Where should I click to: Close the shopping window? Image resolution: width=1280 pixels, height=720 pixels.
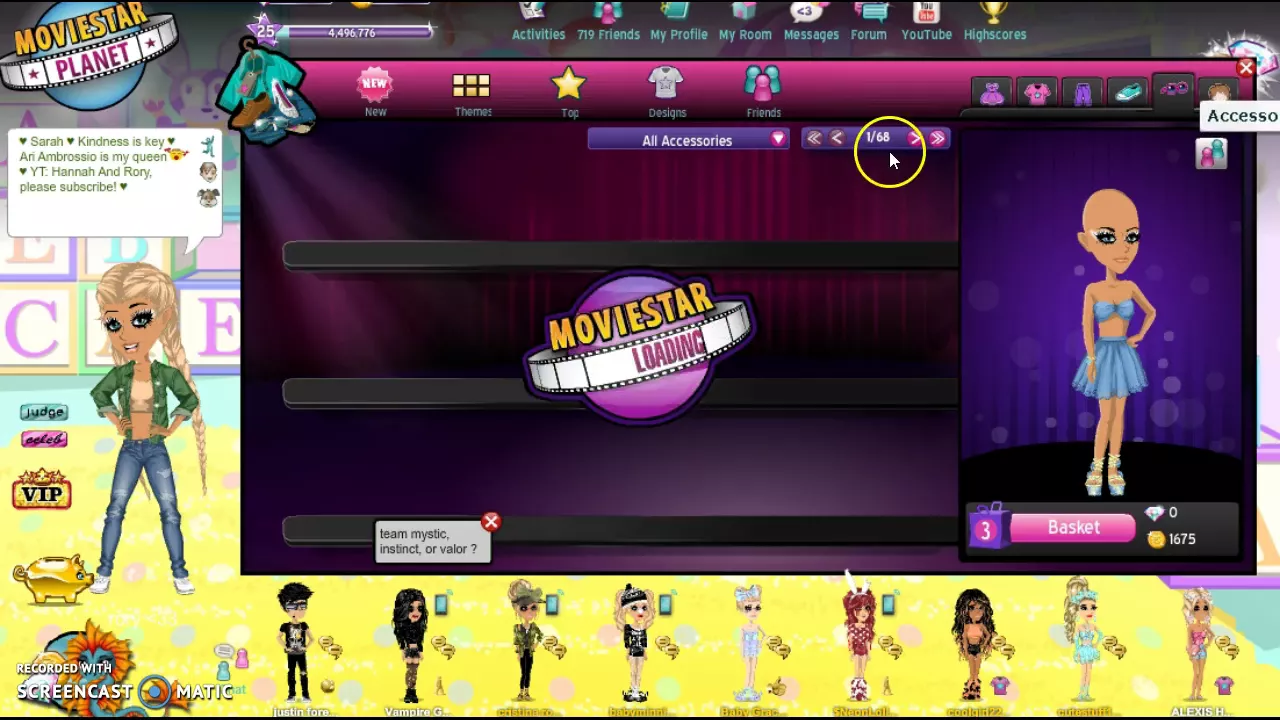[1246, 68]
